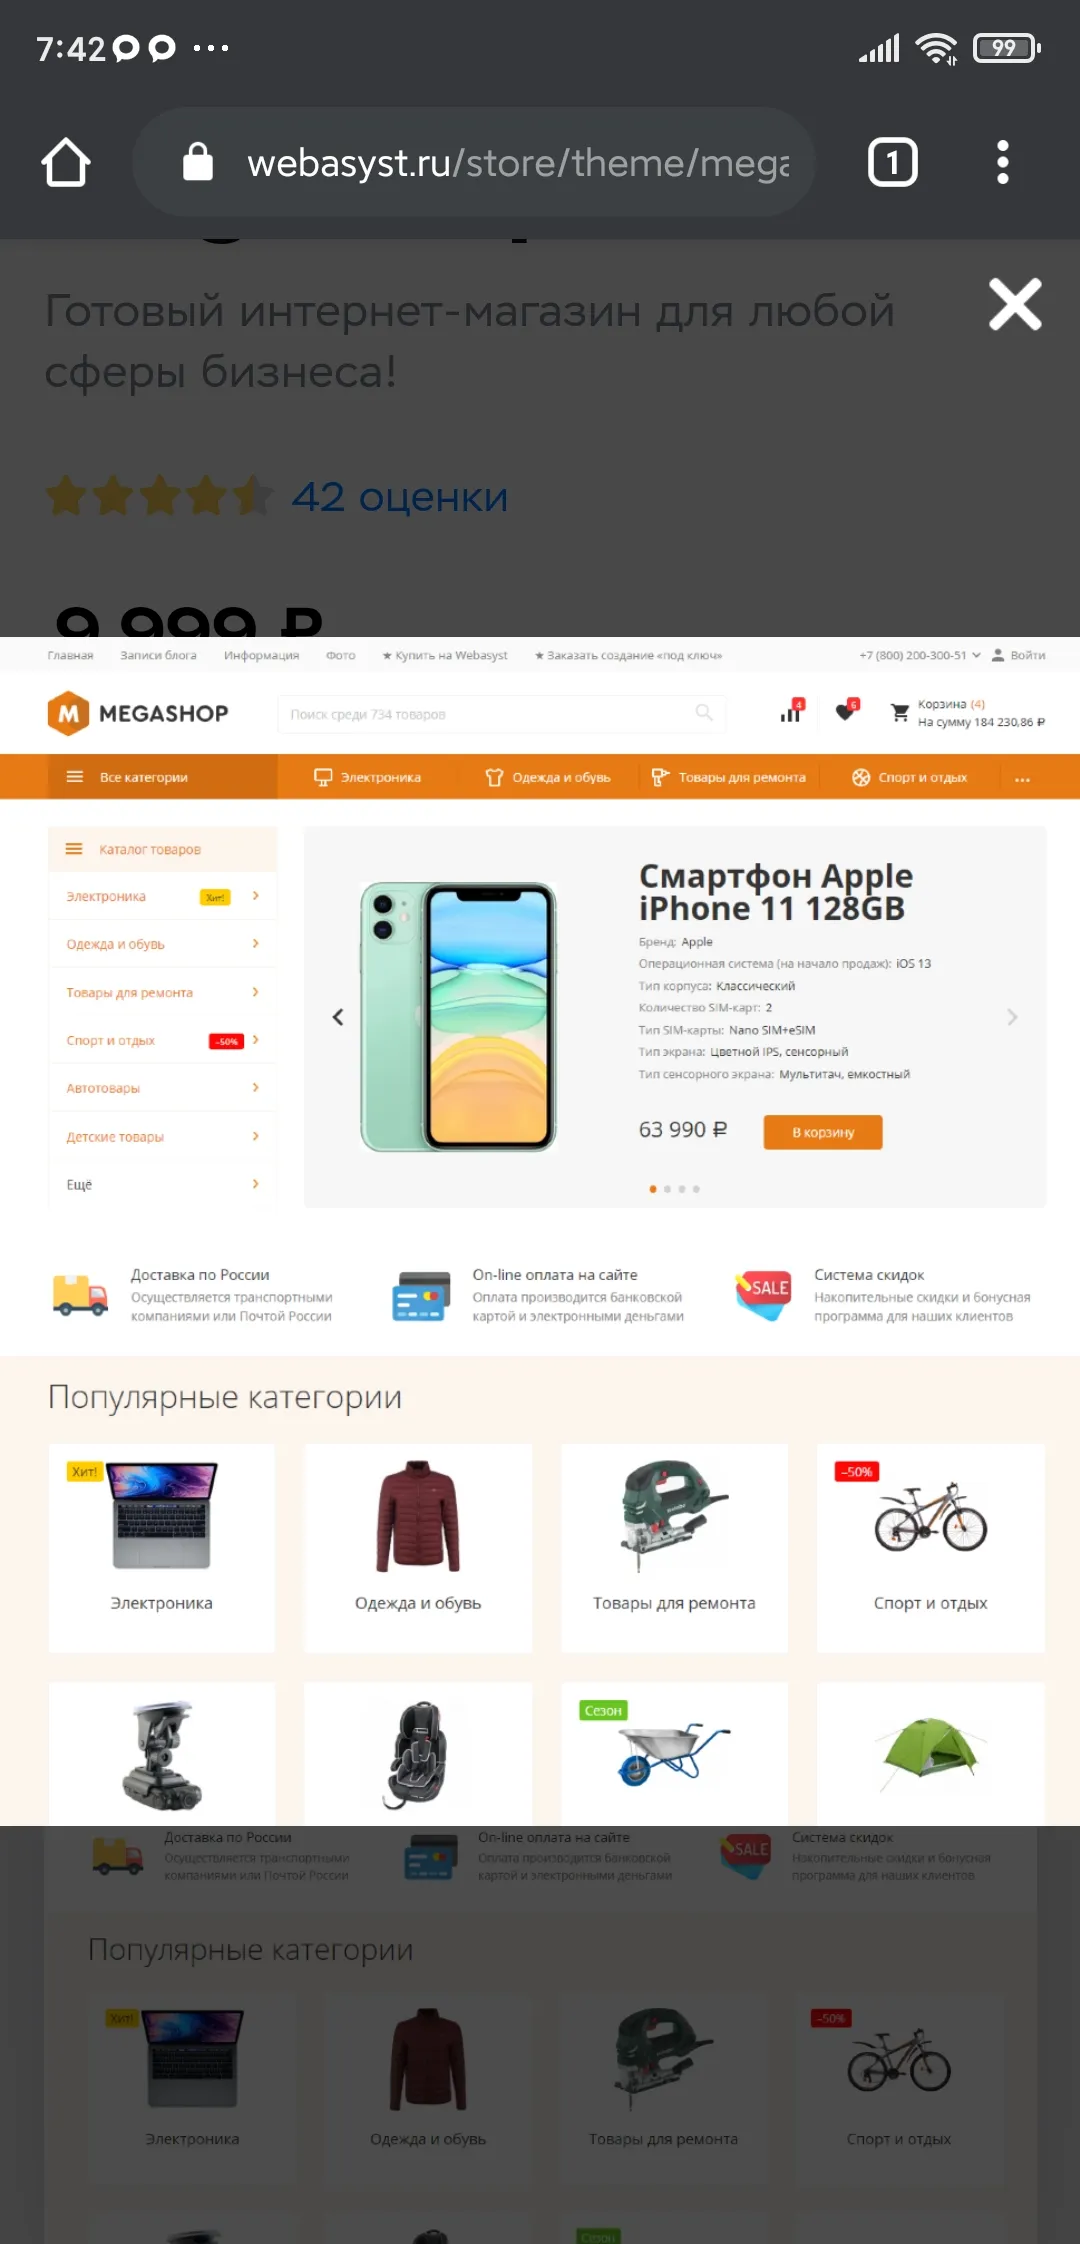Click the MEGASHOP logo

138,713
